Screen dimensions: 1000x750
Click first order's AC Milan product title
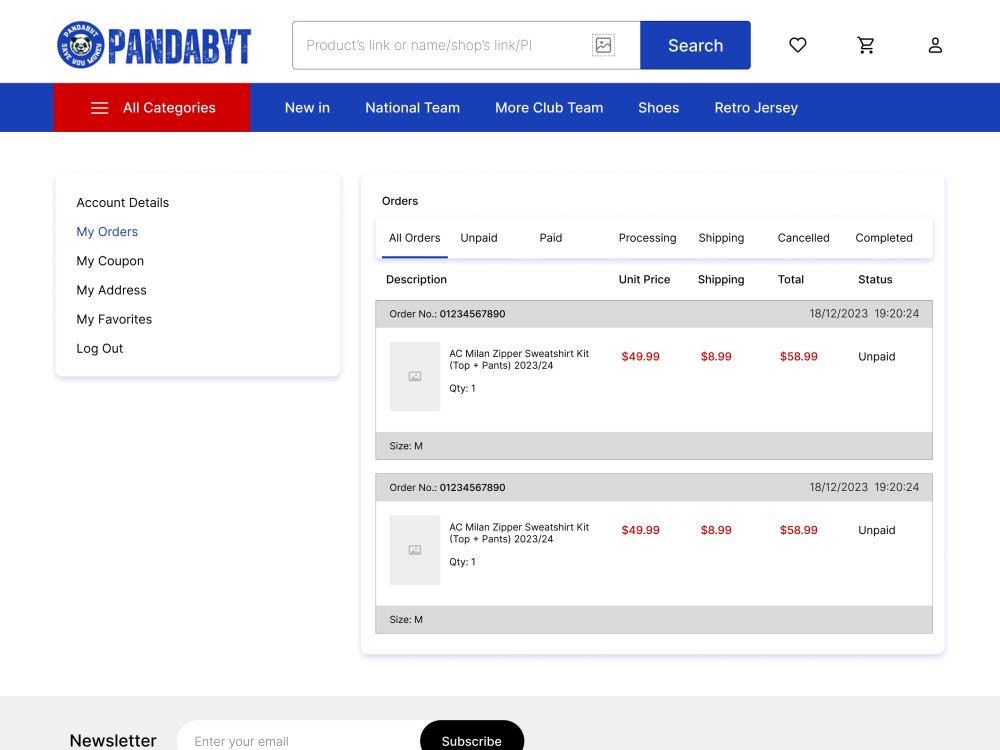519,360
